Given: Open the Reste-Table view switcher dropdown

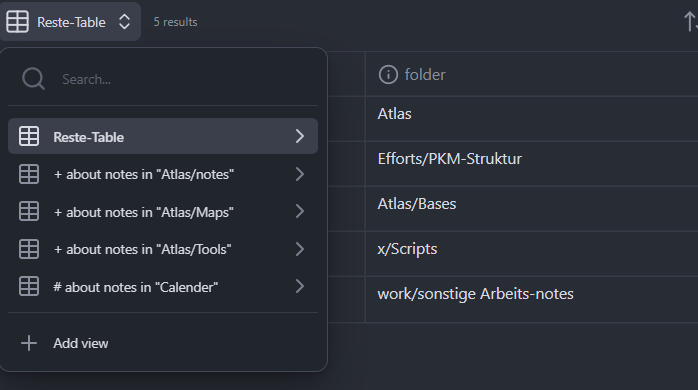Looking at the screenshot, I should 70,22.
